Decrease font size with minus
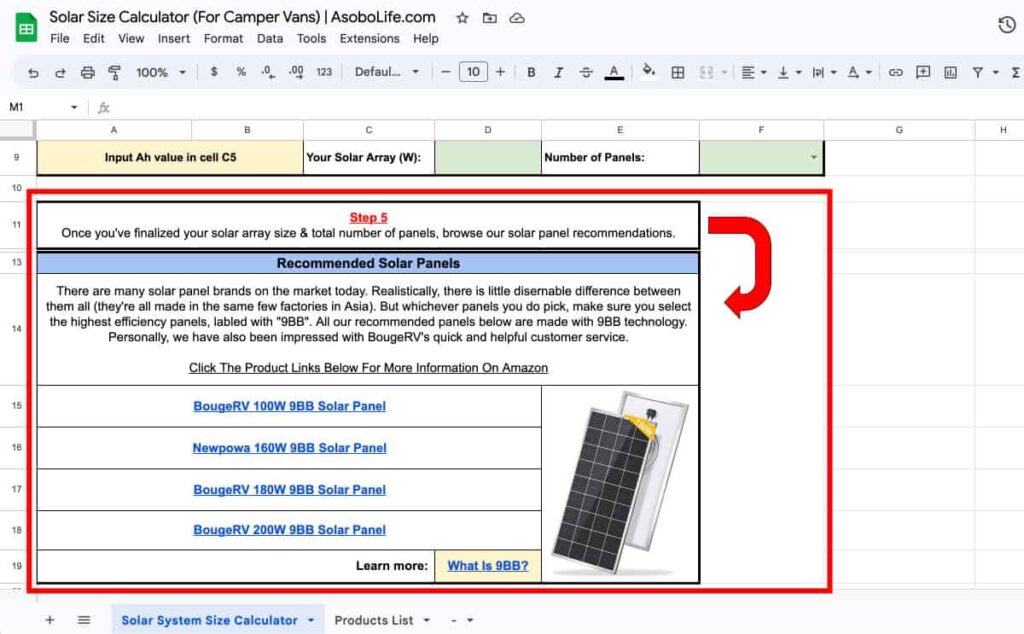 (446, 72)
